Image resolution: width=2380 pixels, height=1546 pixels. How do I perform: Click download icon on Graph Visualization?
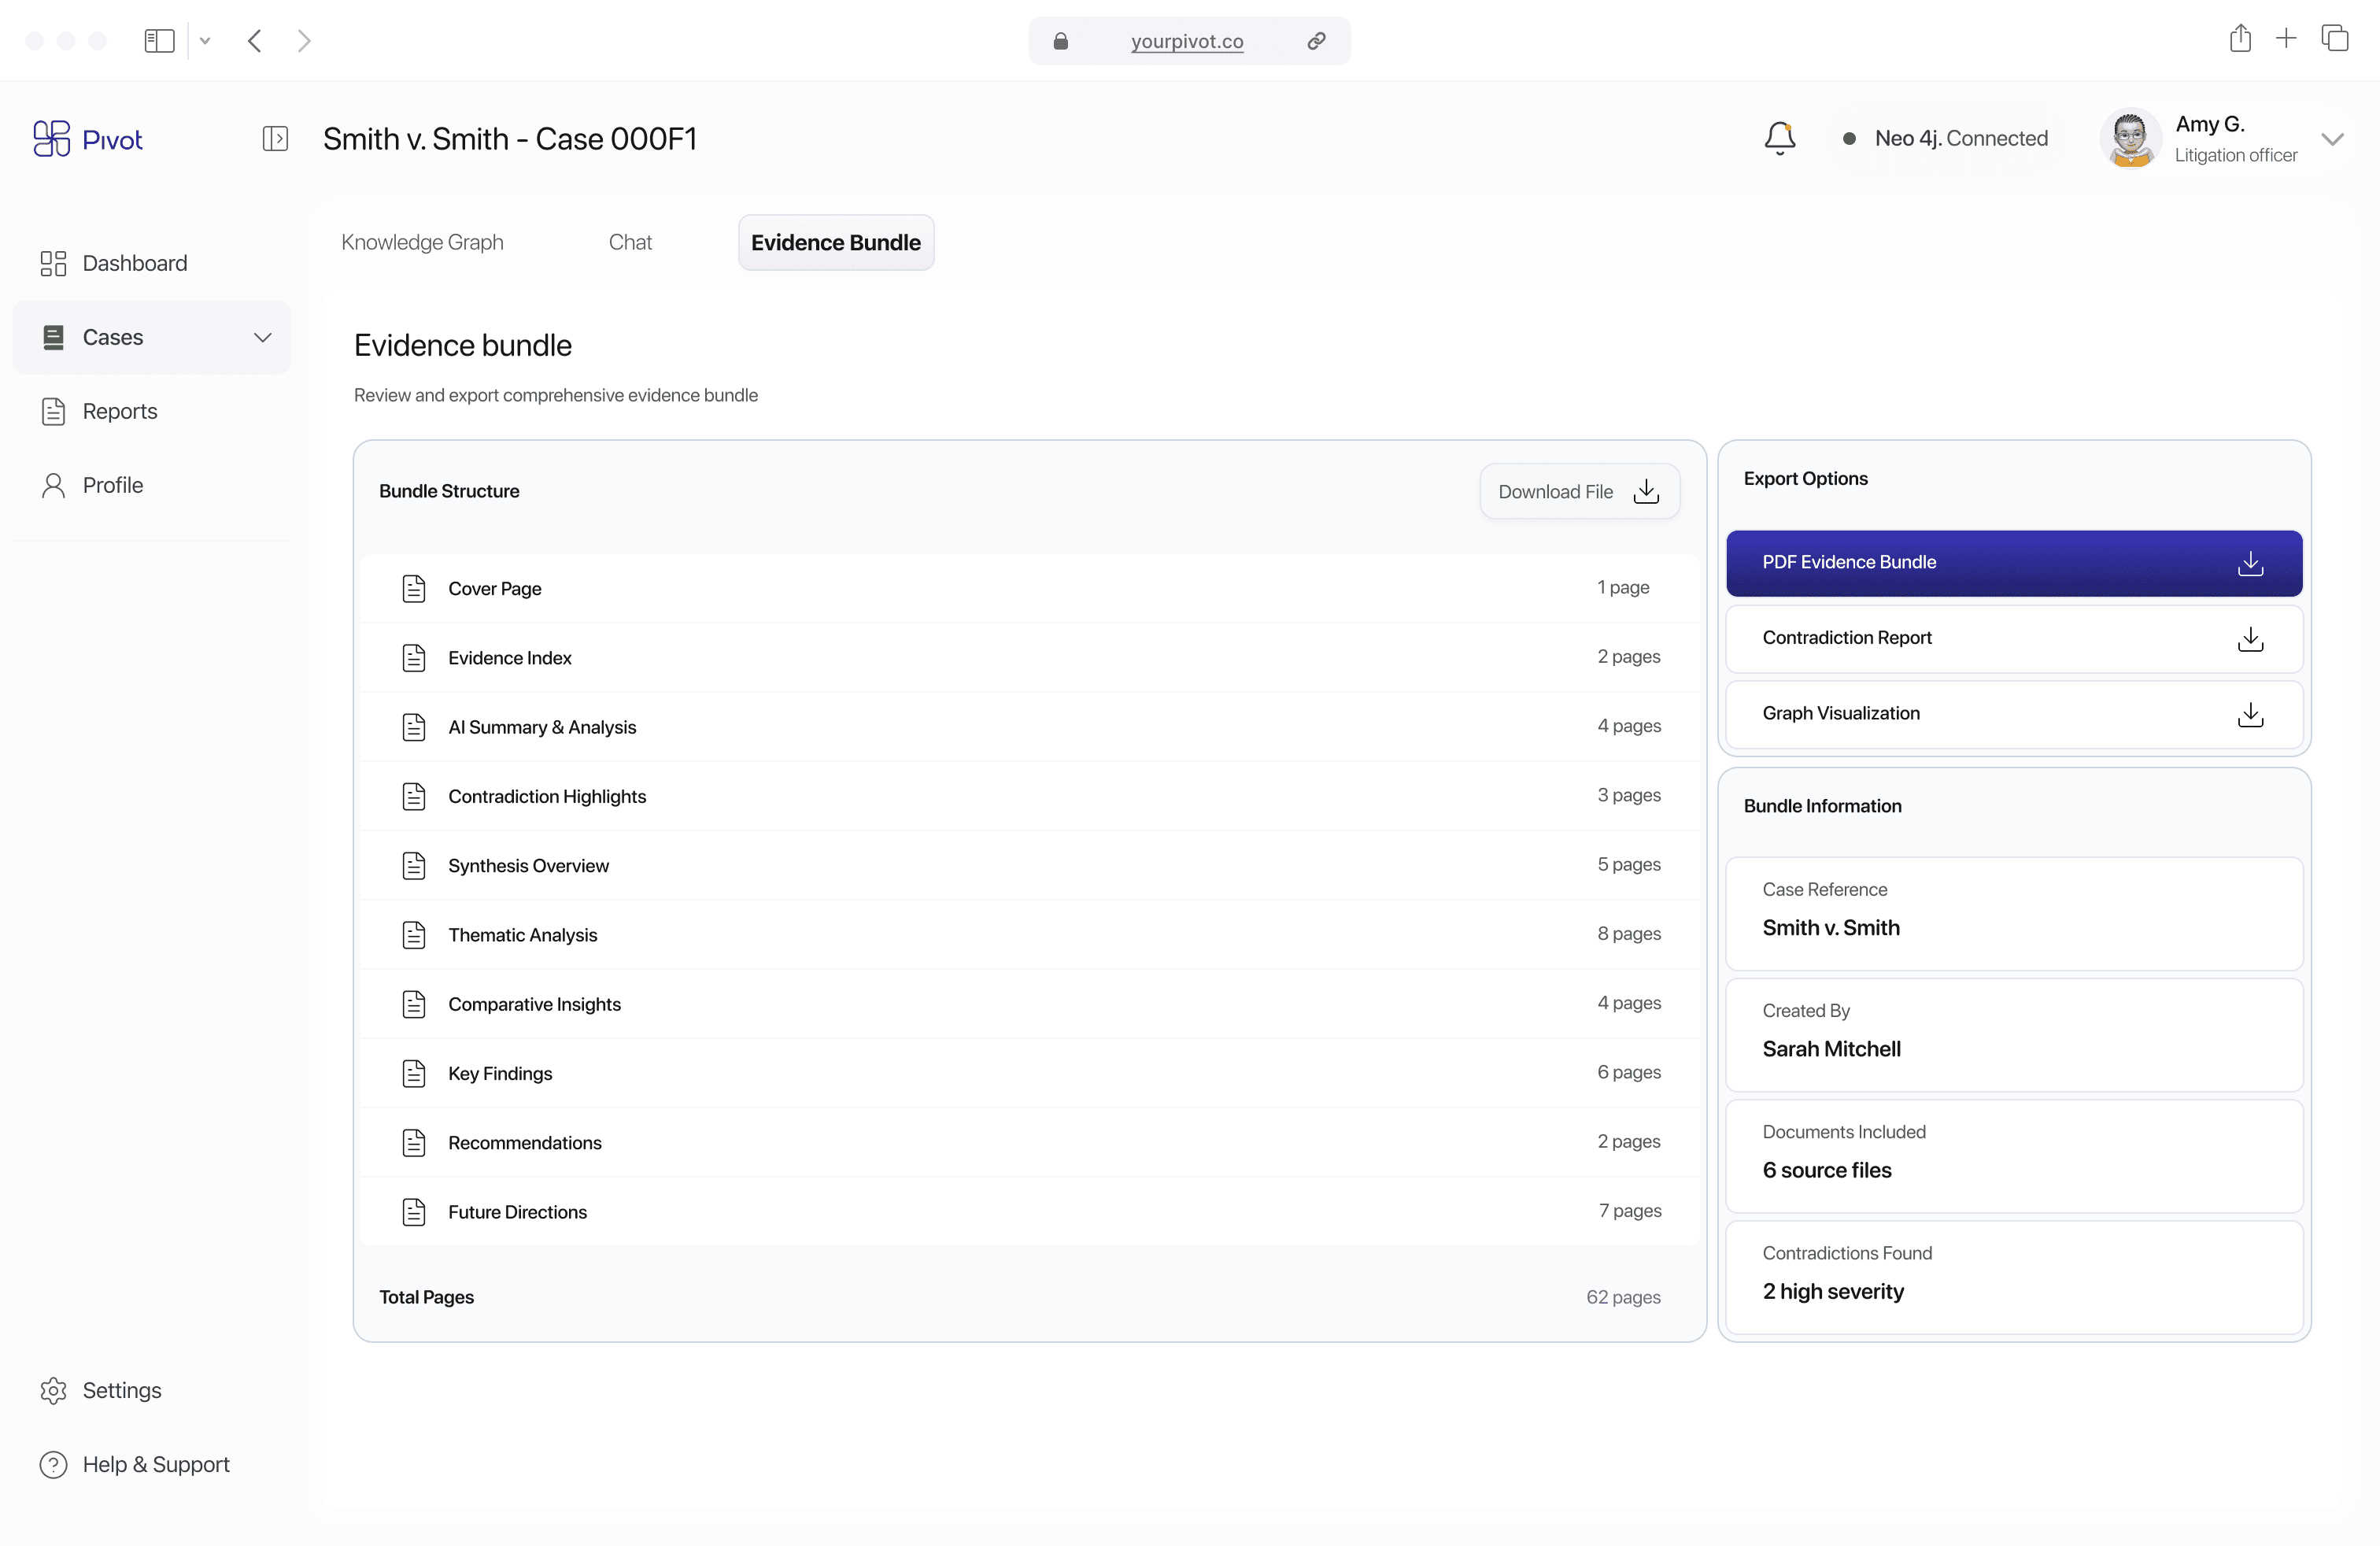tap(2250, 714)
